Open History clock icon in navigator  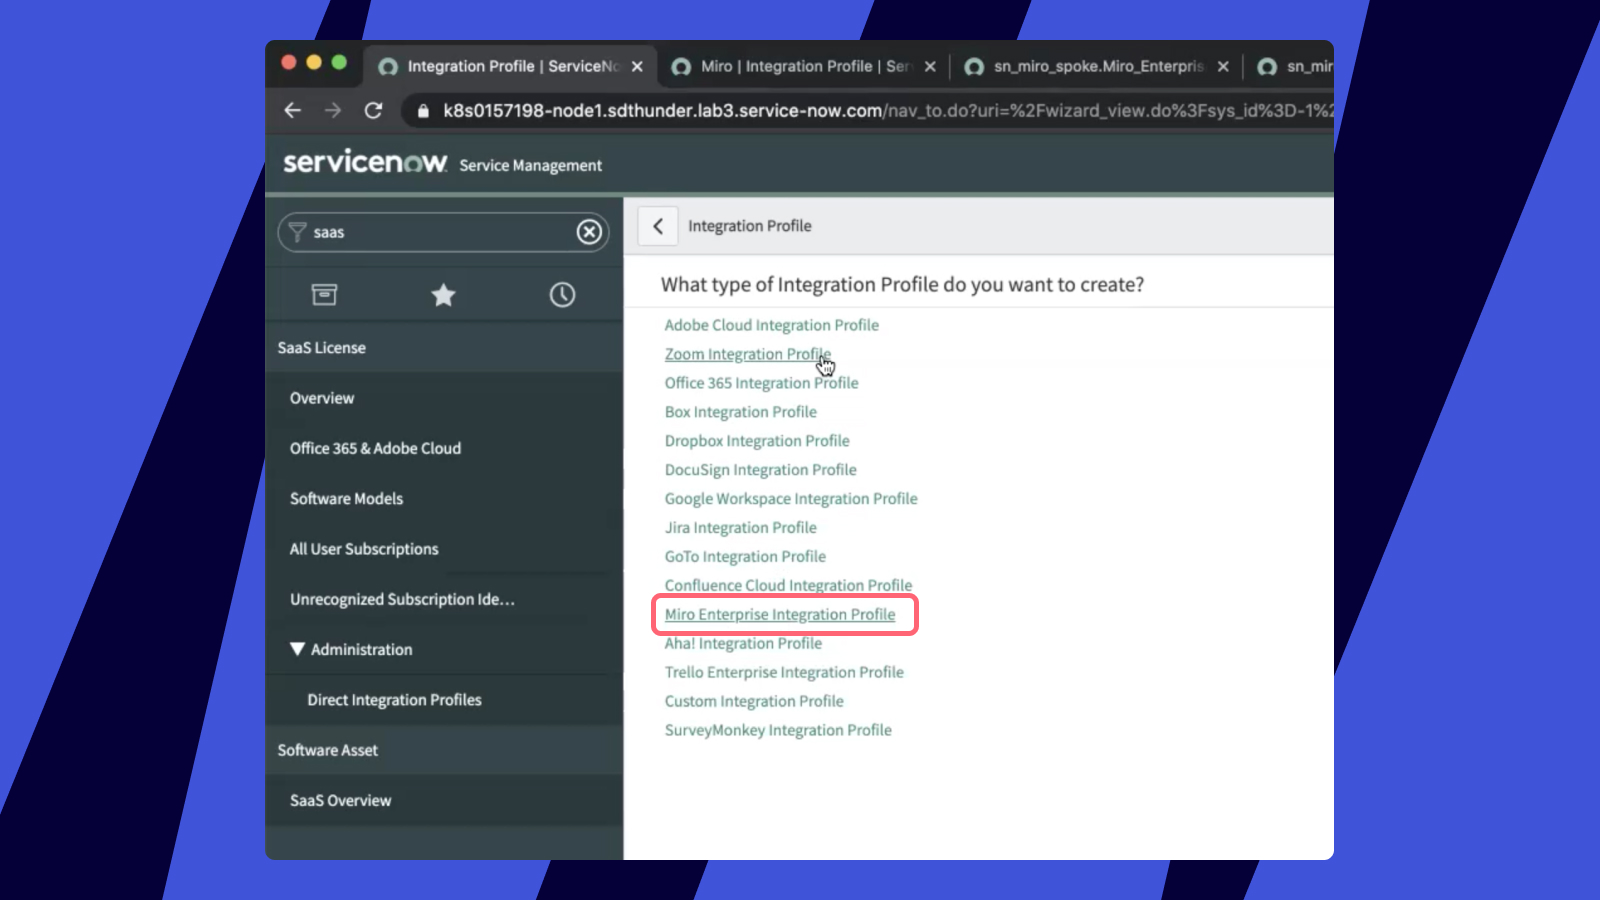click(562, 294)
